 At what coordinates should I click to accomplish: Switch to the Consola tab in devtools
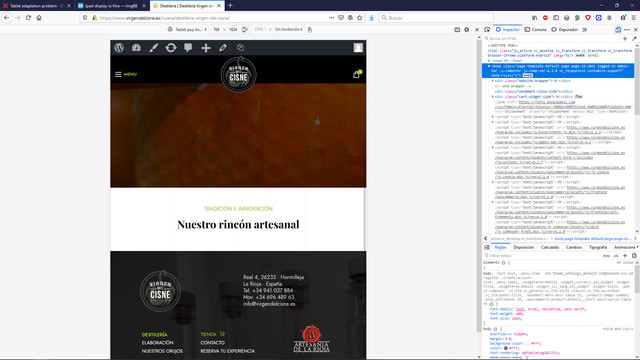[x=536, y=29]
